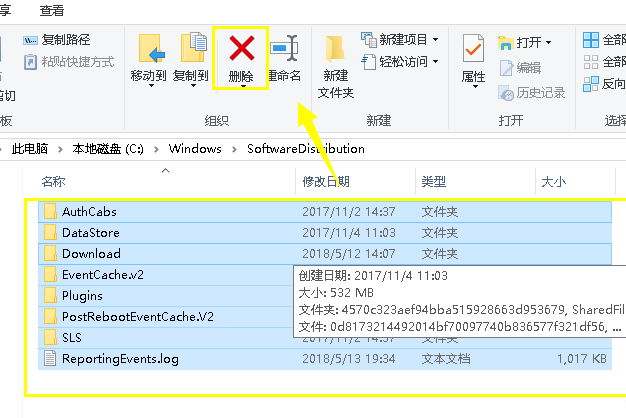Click the red X Delete icon
Viewport: 626px width, 418px height.
(x=241, y=49)
